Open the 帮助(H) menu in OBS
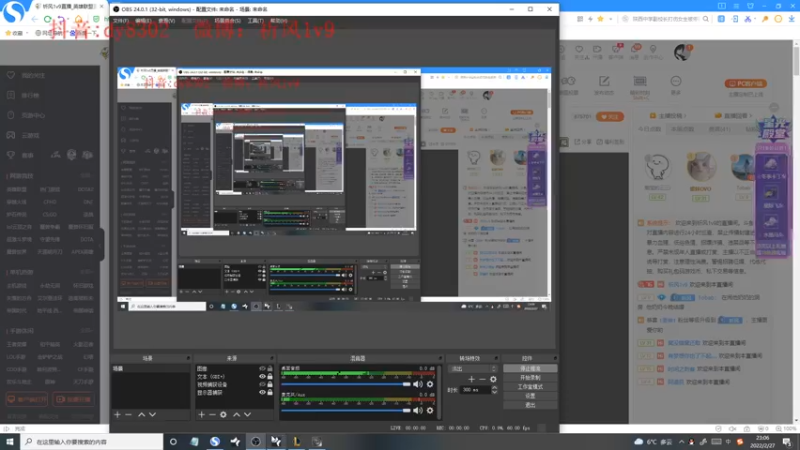Viewport: 800px width, 450px height. click(279, 21)
